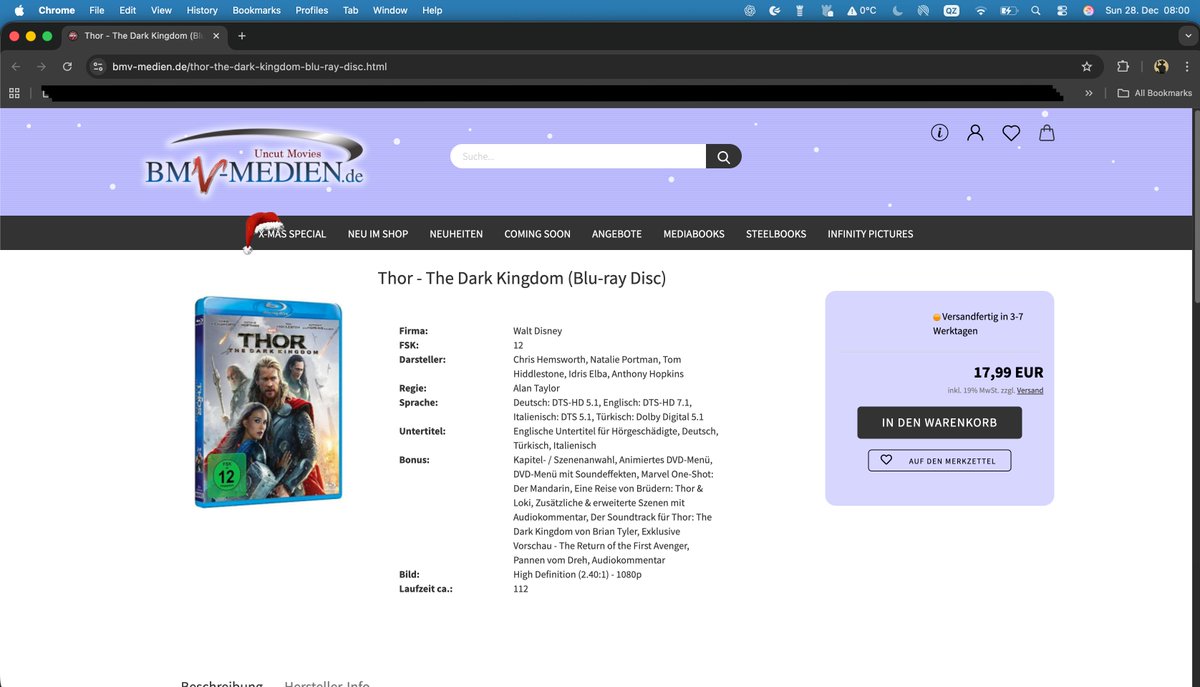Click AUF DEN MERKZETTEL button

[x=940, y=460]
